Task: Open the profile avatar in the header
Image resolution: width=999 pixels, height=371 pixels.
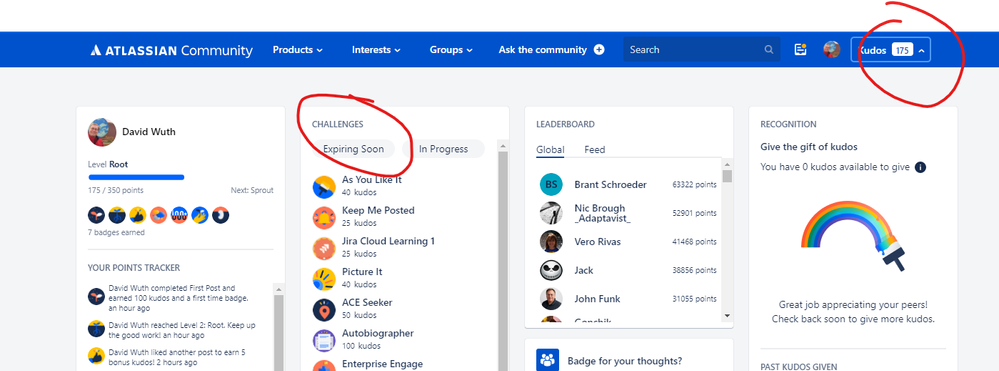Action: click(831, 50)
